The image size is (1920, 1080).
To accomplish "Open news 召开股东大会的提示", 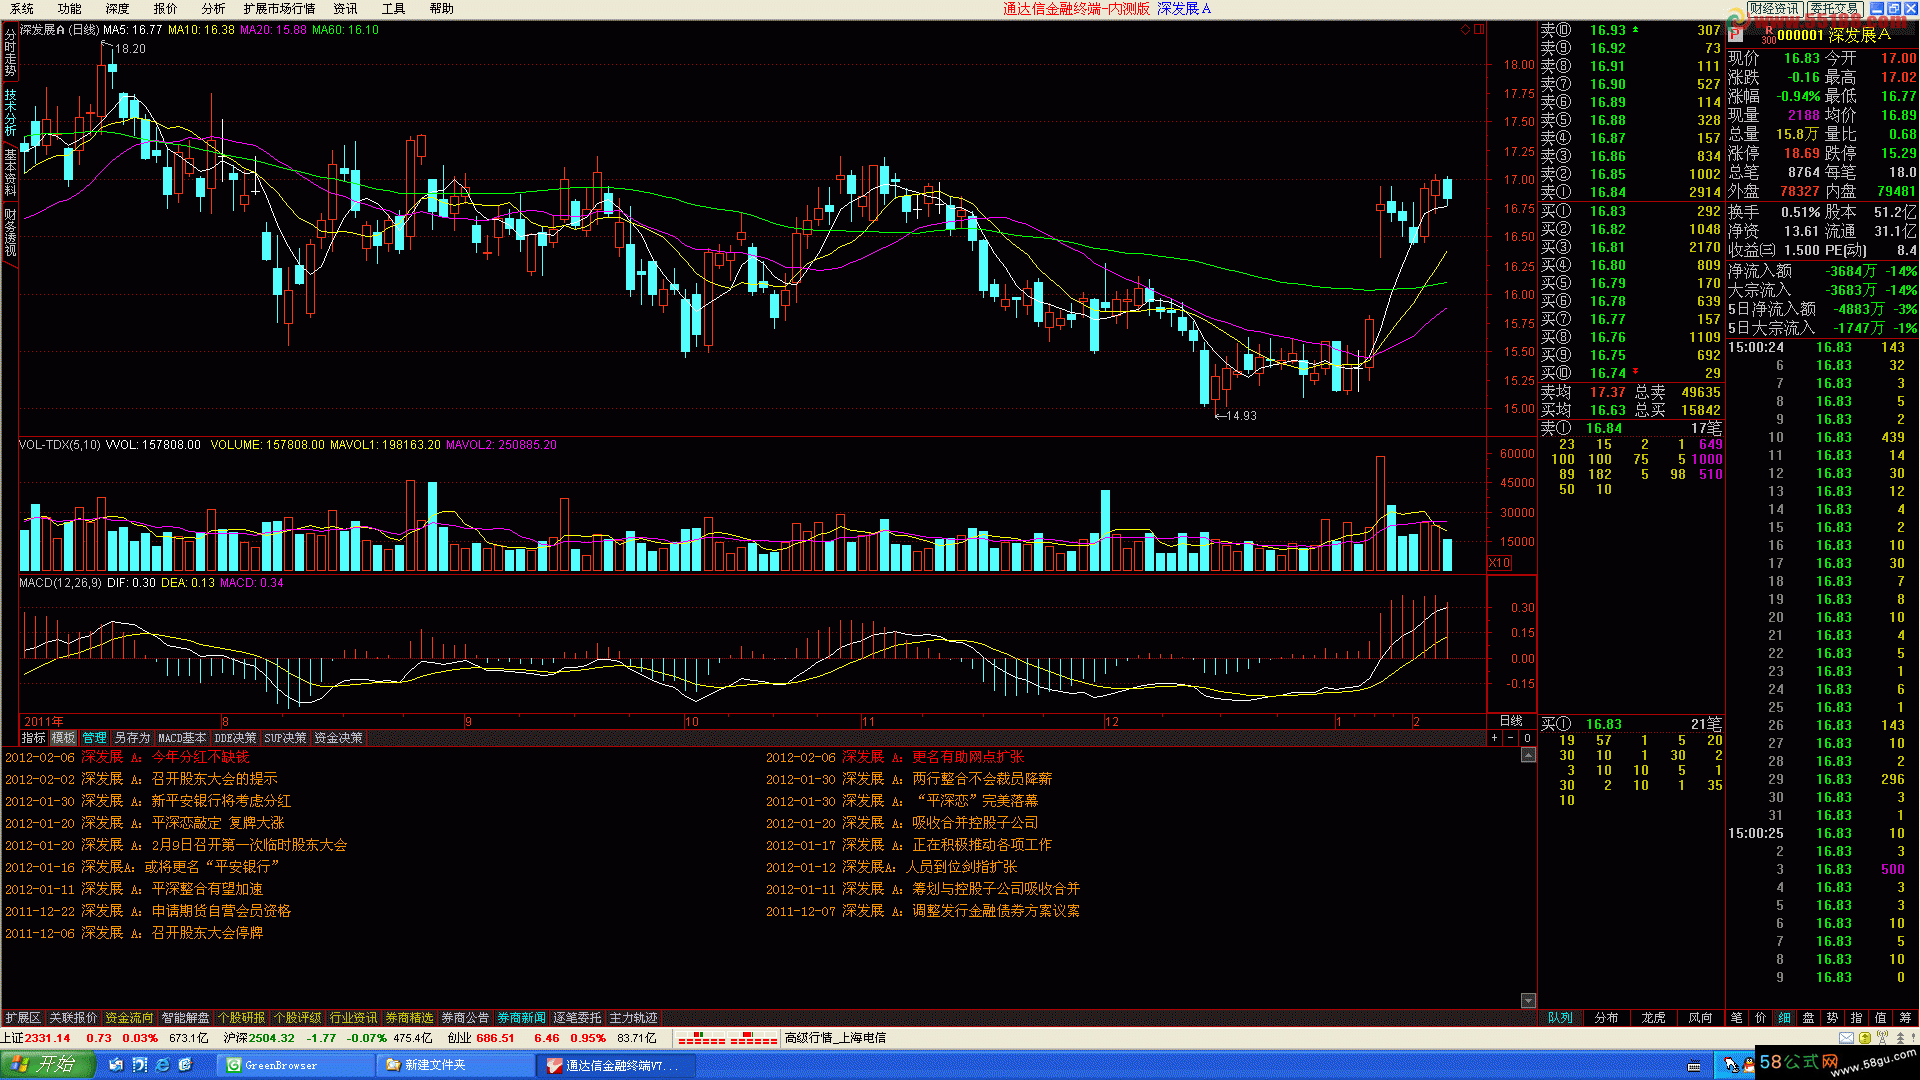I will click(214, 779).
